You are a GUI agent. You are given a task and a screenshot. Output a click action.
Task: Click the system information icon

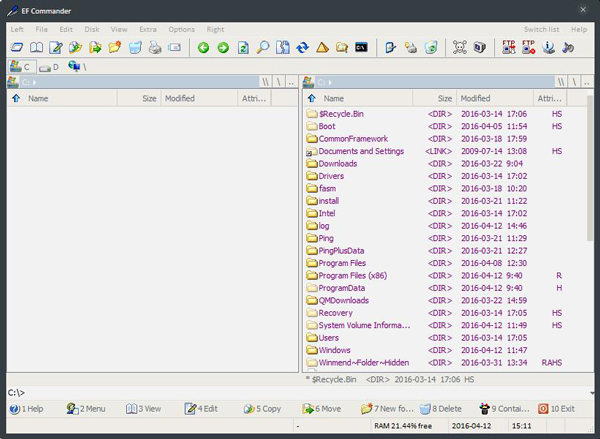(548, 47)
